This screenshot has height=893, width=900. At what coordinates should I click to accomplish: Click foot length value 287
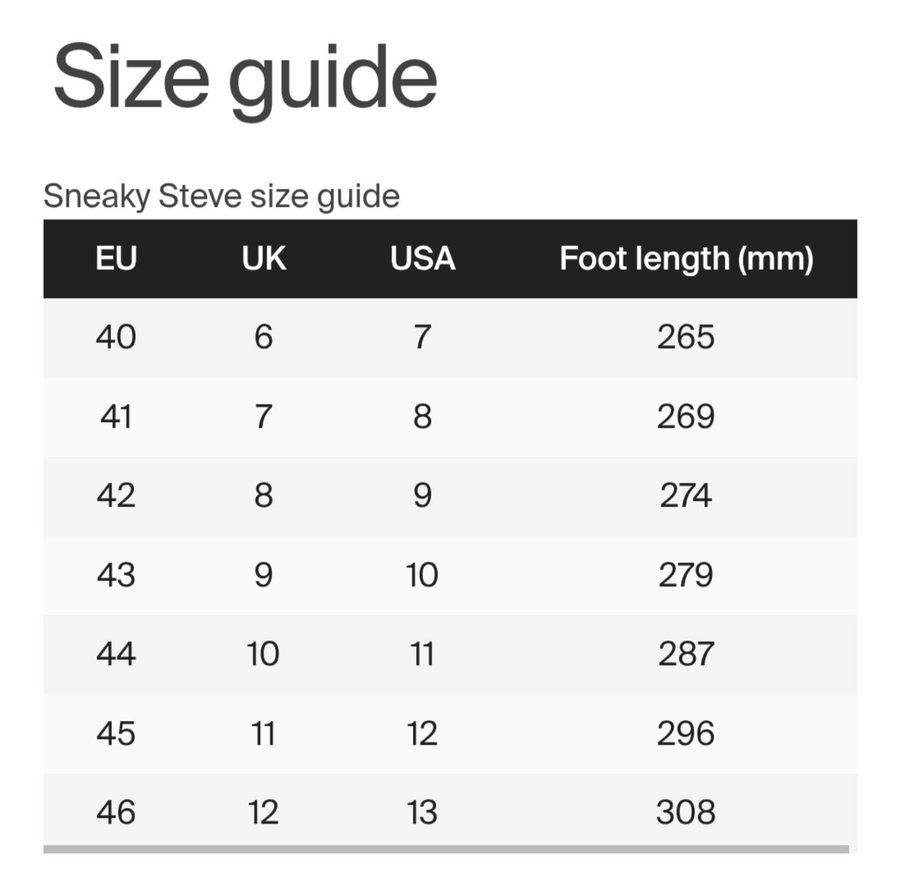(686, 654)
